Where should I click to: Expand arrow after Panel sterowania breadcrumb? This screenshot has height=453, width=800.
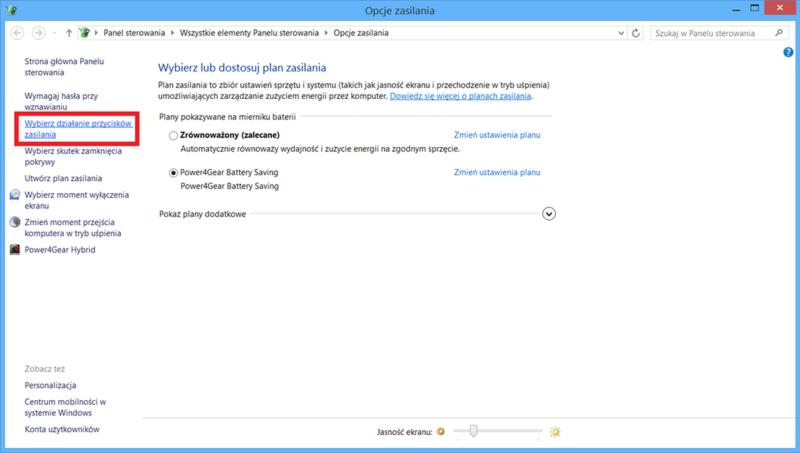click(172, 33)
